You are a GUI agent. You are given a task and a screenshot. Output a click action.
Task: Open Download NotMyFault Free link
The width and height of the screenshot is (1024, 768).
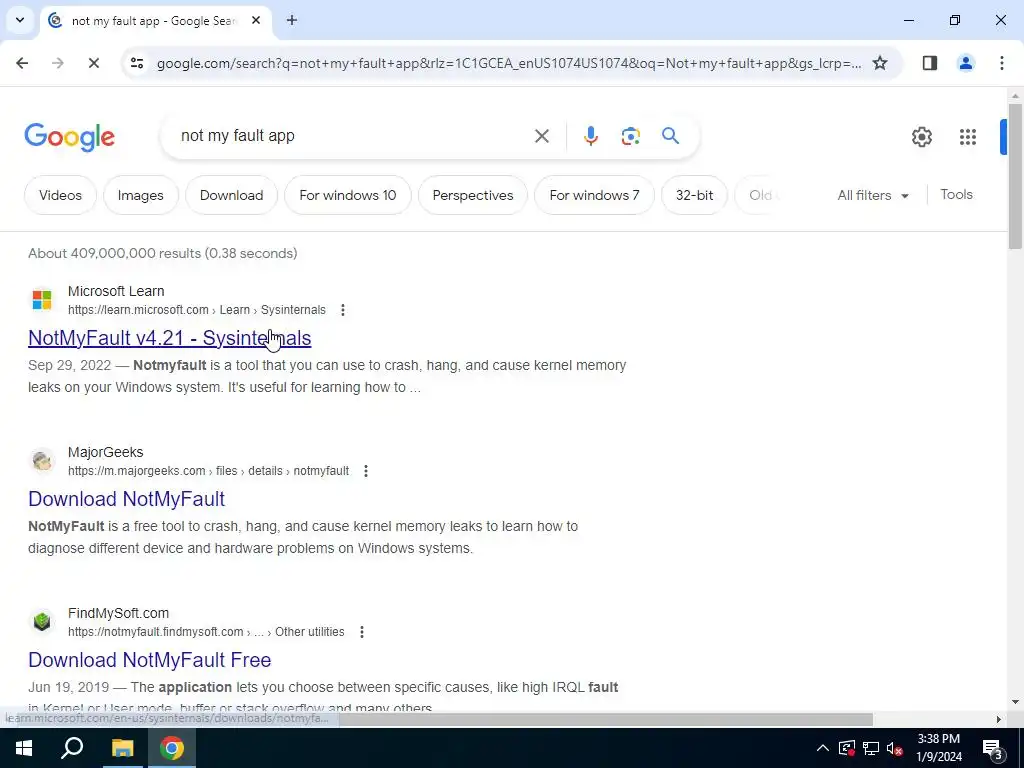(x=150, y=660)
